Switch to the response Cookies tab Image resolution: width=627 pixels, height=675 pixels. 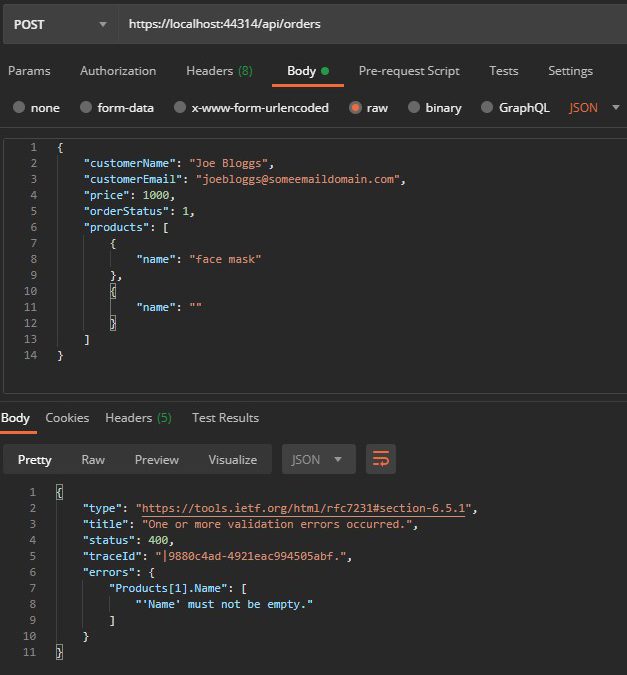point(67,418)
